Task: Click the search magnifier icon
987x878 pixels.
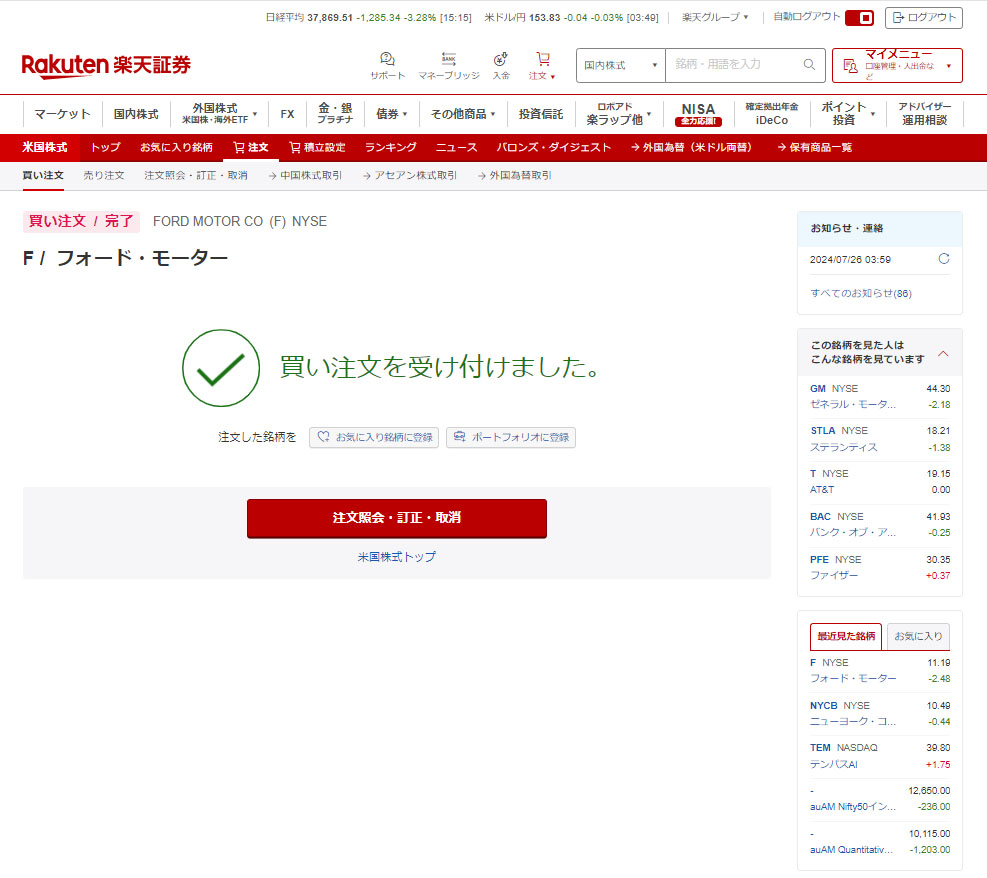Action: pos(809,65)
